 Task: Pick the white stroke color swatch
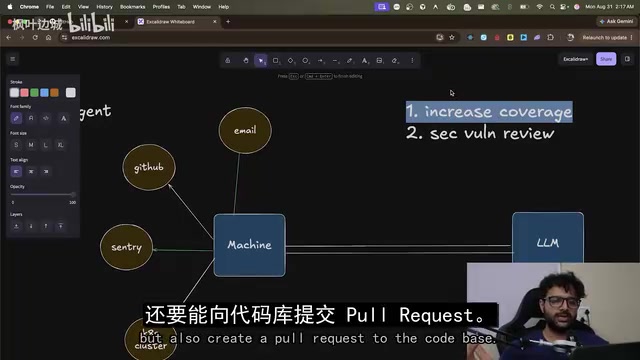(x=14, y=93)
